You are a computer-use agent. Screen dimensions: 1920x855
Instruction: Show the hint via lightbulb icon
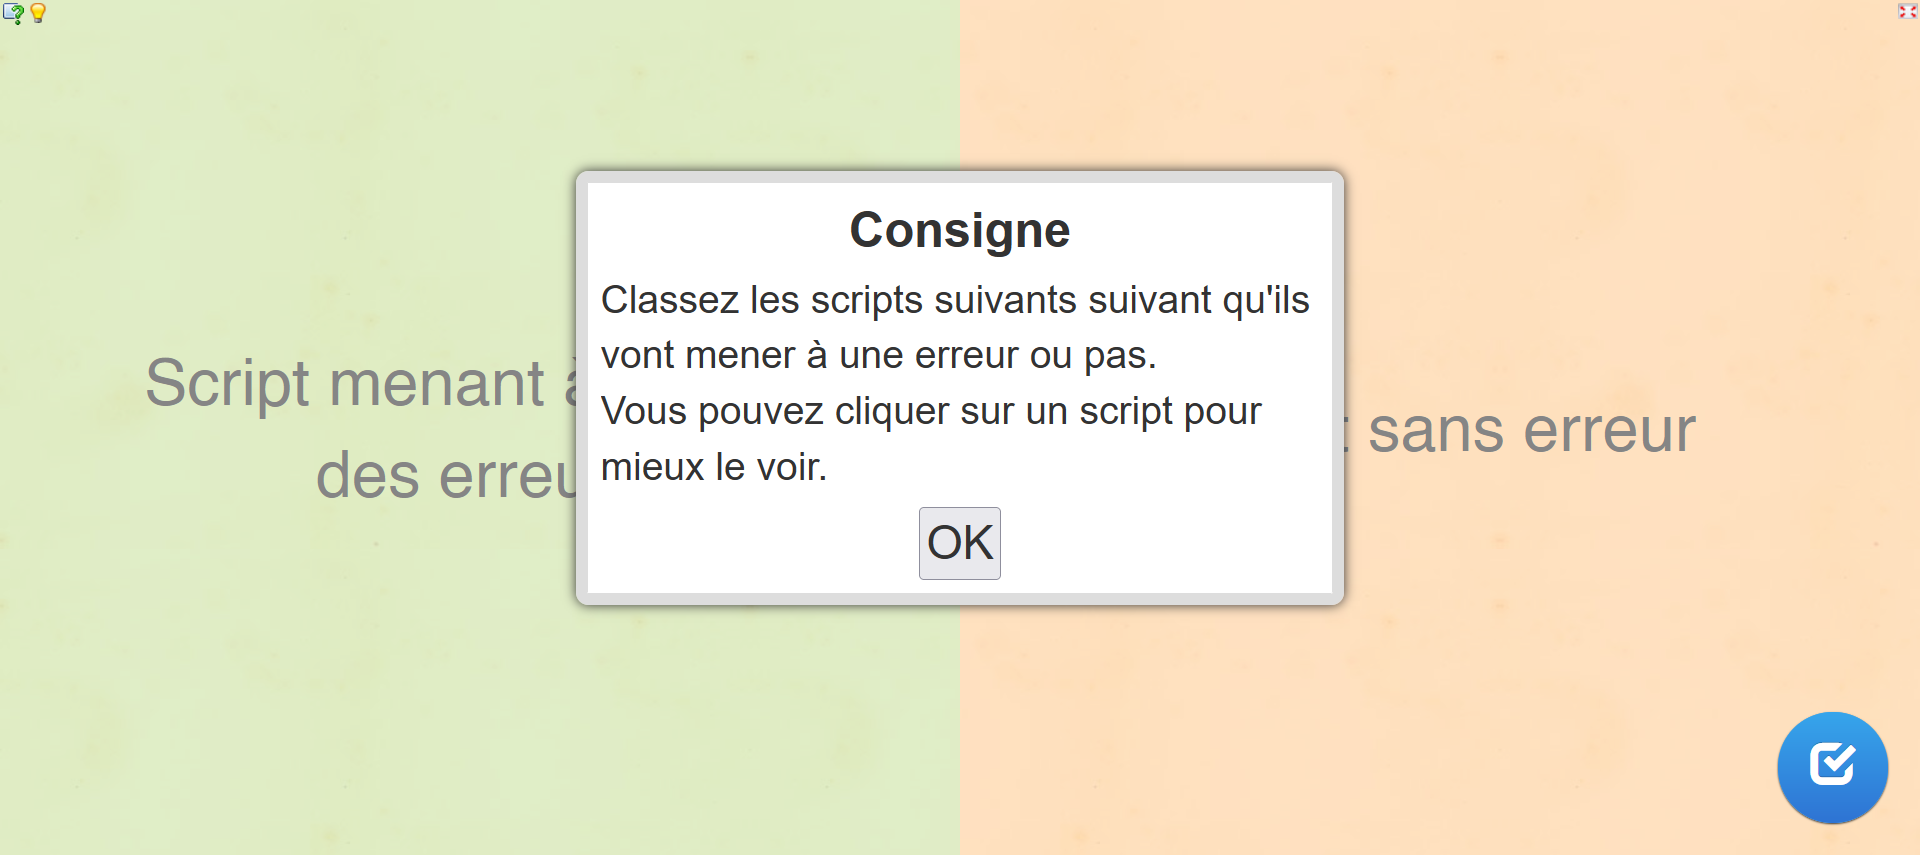(38, 13)
